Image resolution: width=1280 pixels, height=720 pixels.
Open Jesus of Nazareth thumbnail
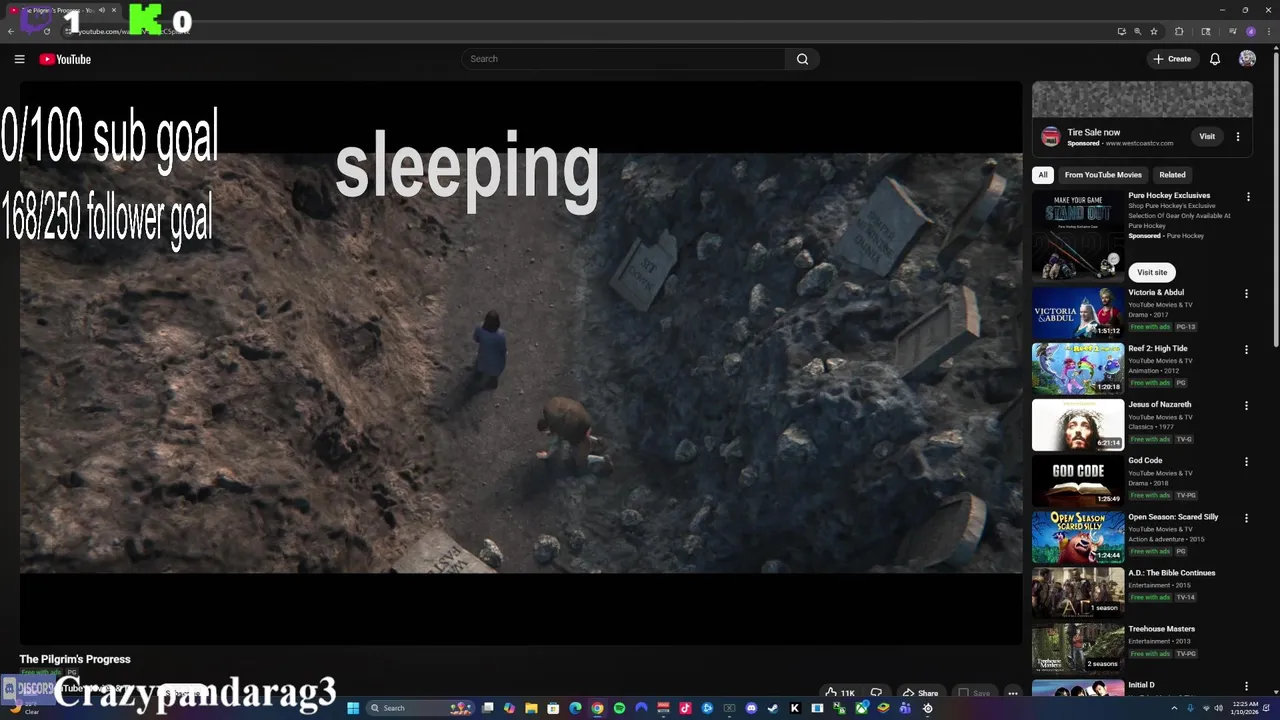[x=1078, y=425]
